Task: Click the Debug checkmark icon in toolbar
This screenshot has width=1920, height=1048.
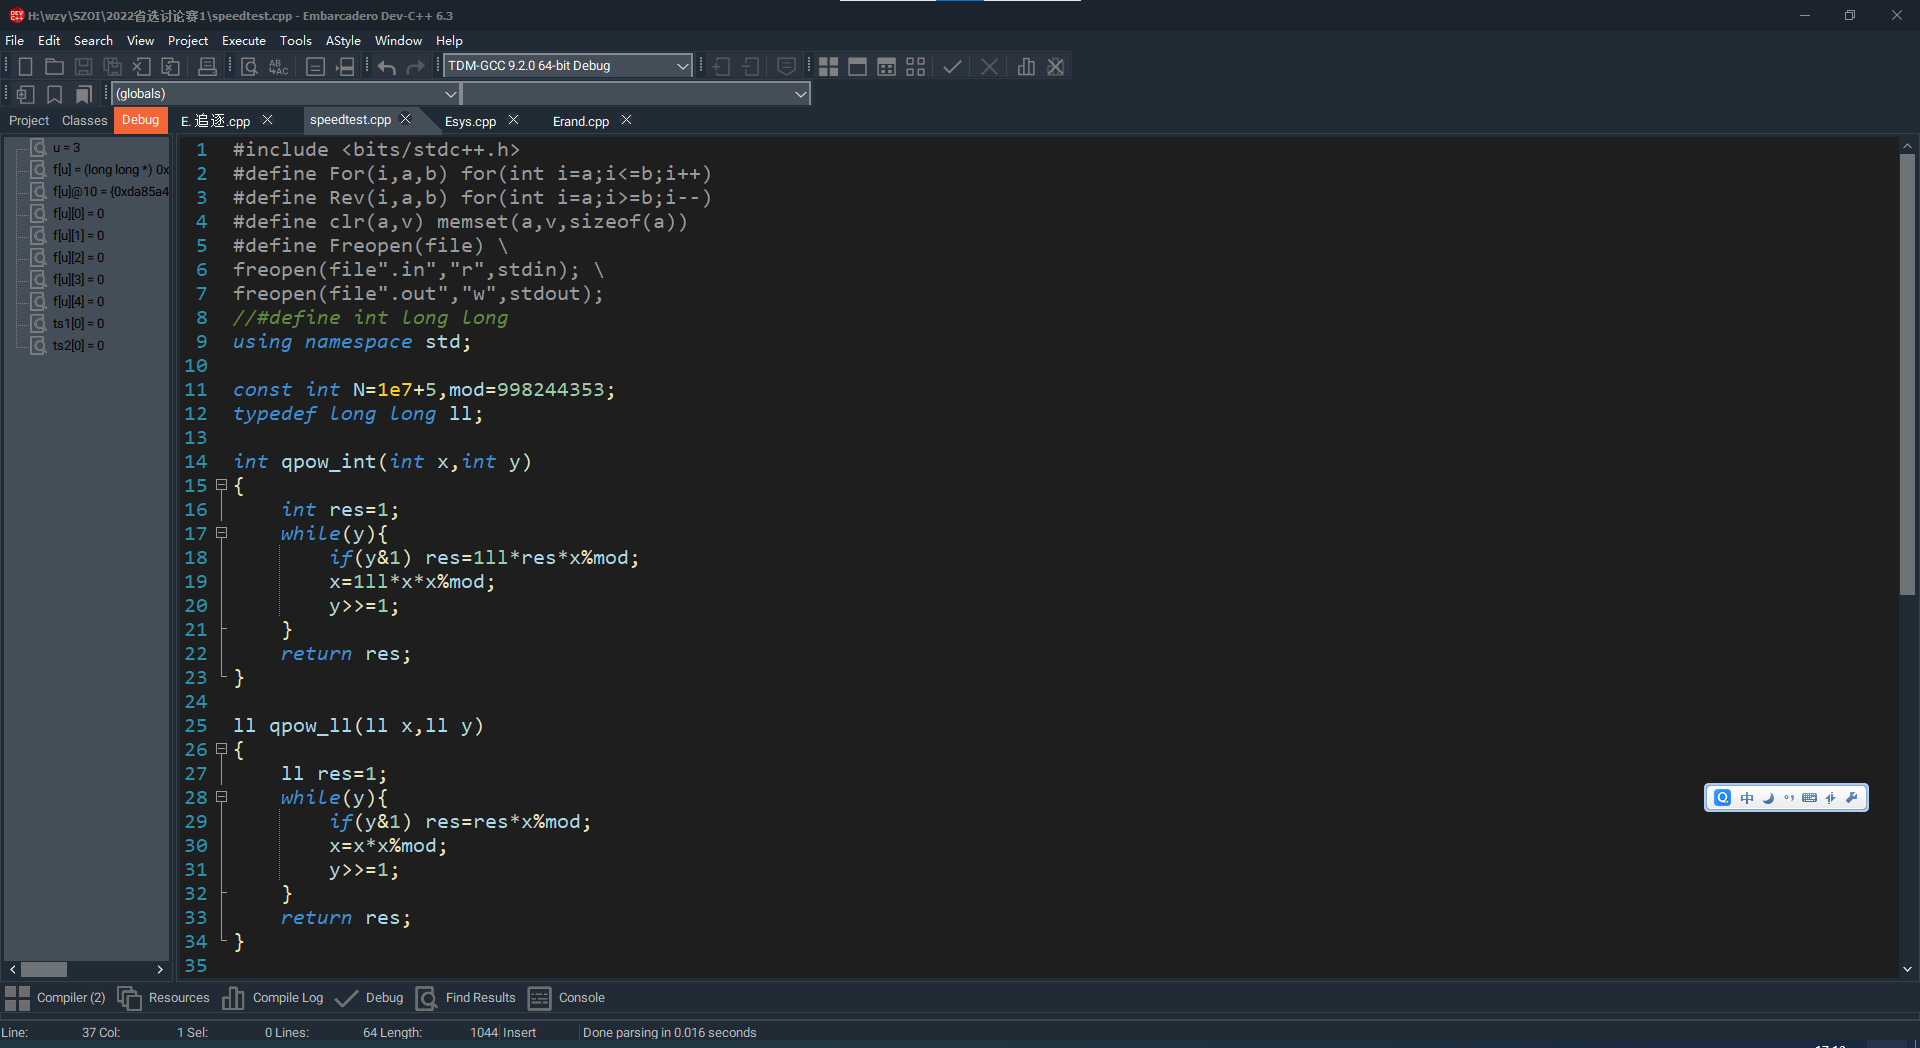Action: tap(952, 66)
